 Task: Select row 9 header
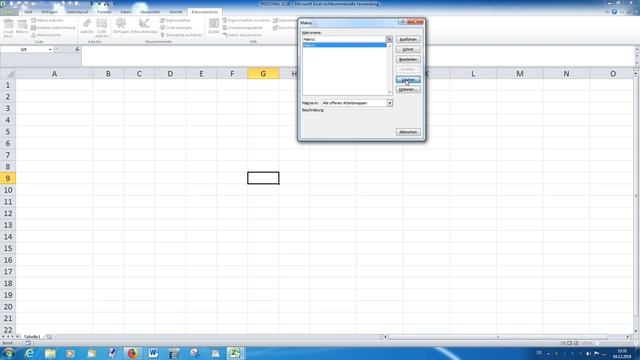click(8, 178)
